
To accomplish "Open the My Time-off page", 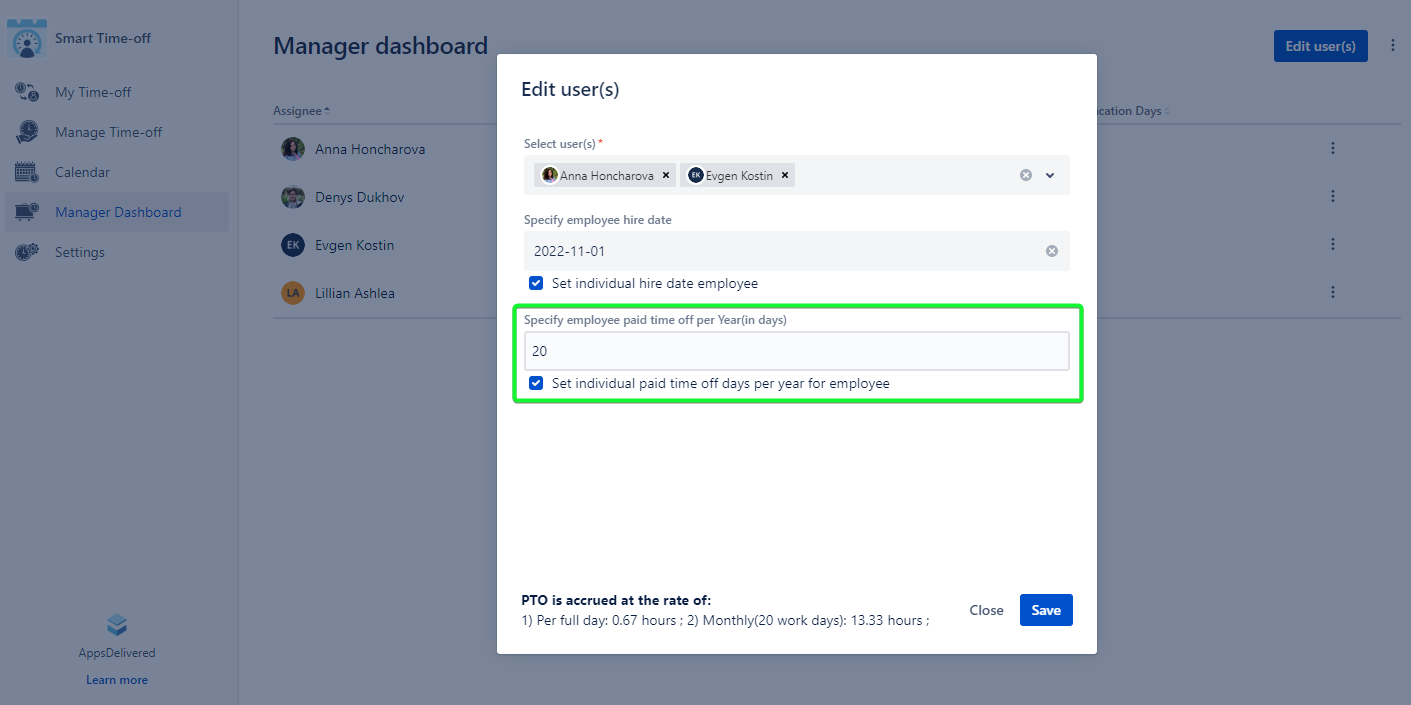I will [x=93, y=92].
